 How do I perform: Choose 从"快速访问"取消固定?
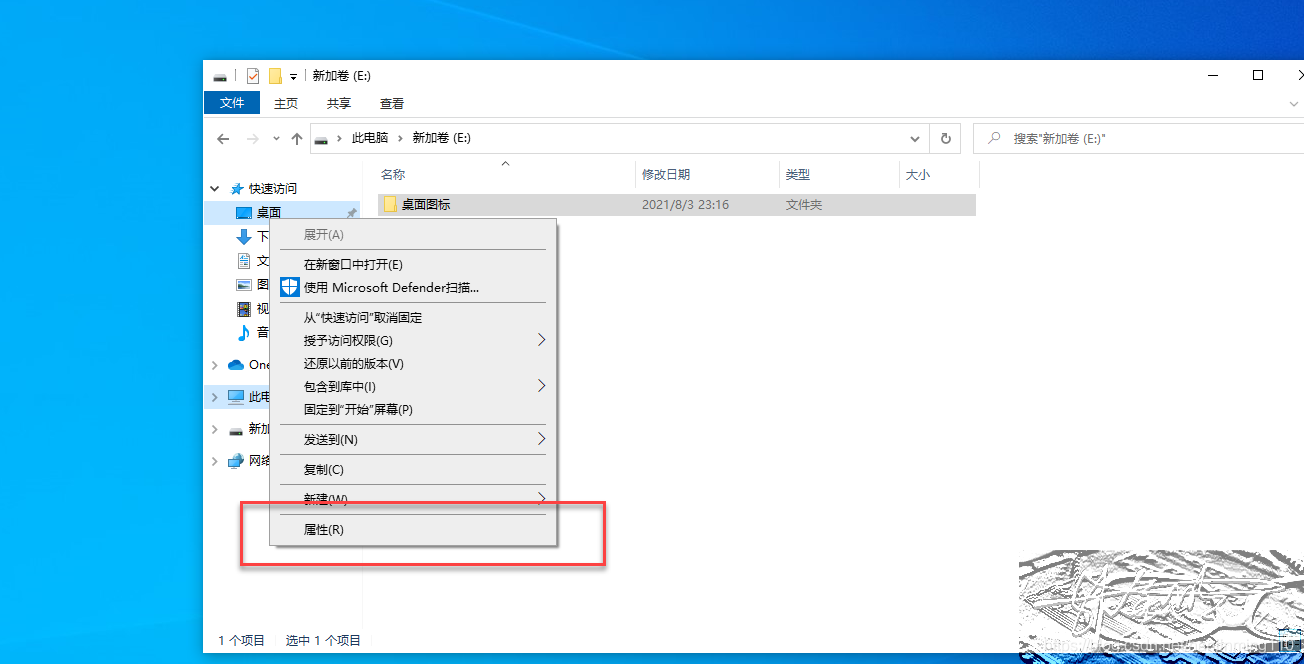click(413, 318)
